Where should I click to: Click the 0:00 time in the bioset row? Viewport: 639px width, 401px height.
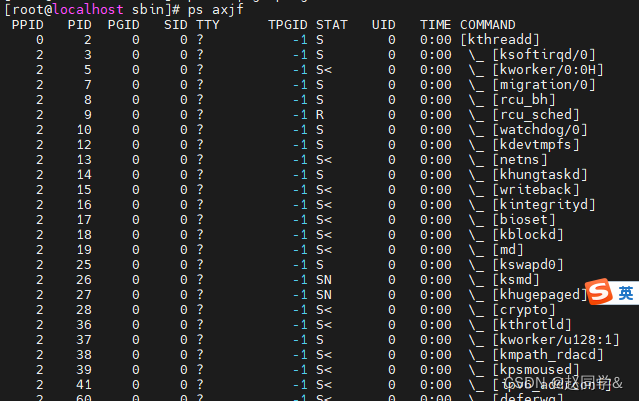tap(436, 220)
